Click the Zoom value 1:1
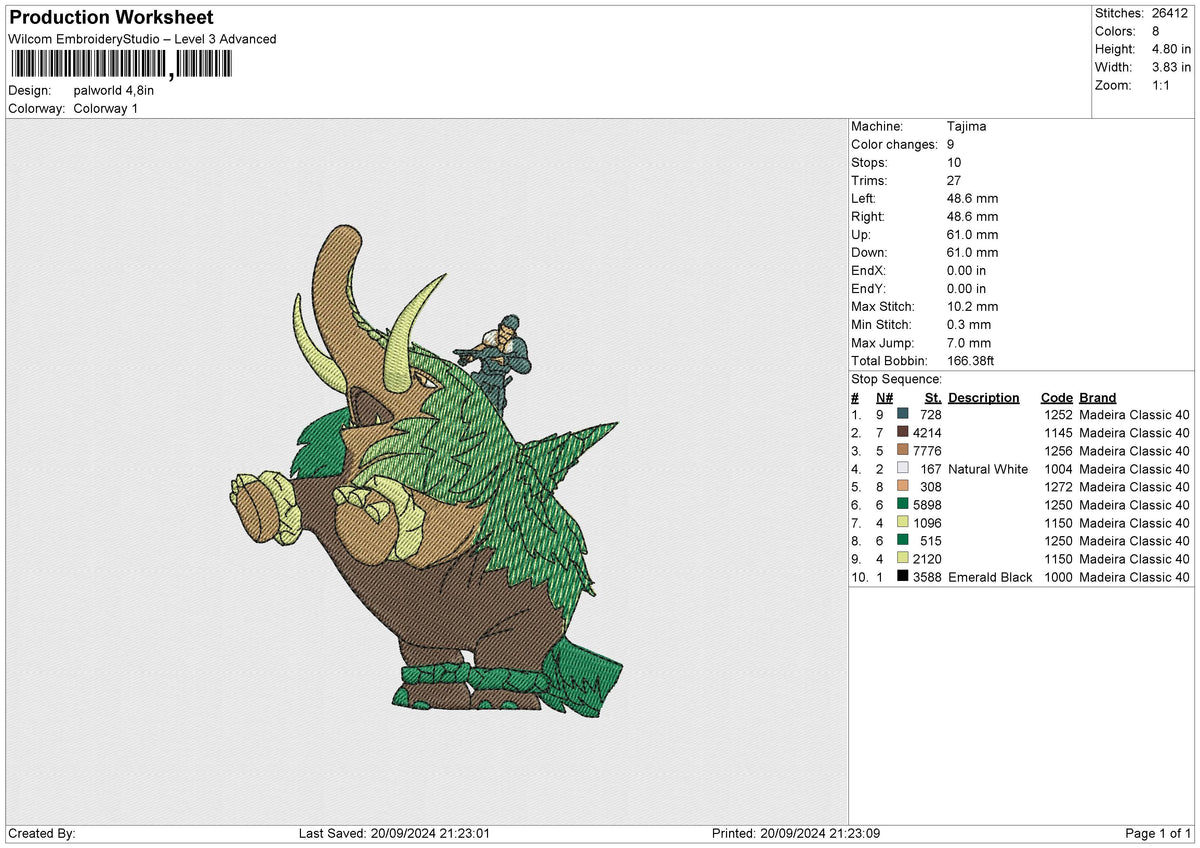Screen dimensions: 1200x848 (x=1162, y=85)
